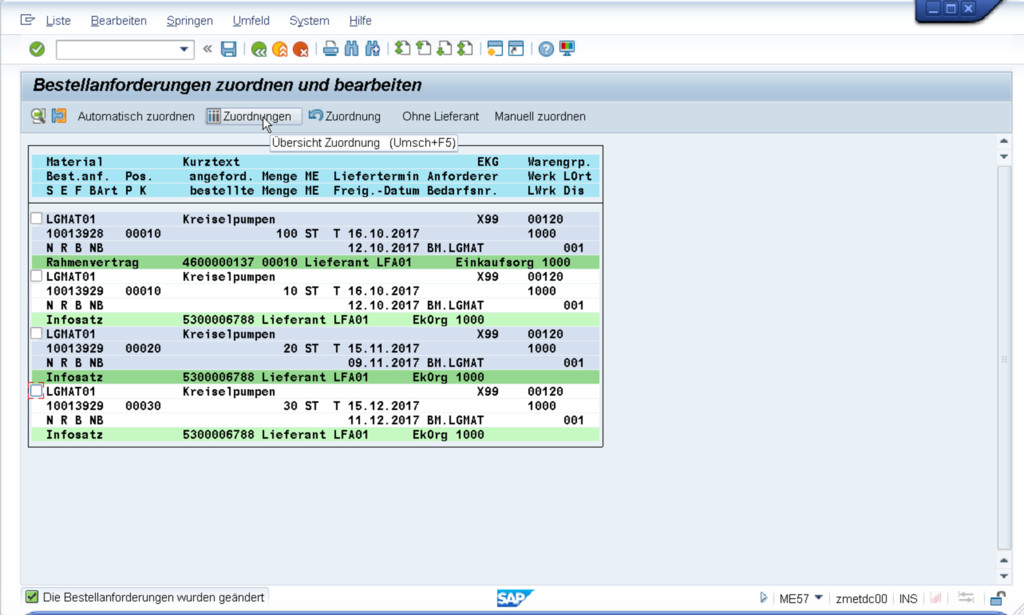Click the status bar lock icon

click(997, 598)
